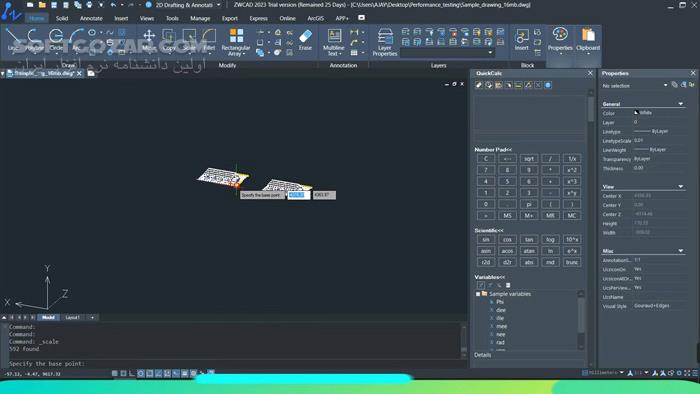Click the Open folder icon in quick access toolbar

(x=42, y=5)
